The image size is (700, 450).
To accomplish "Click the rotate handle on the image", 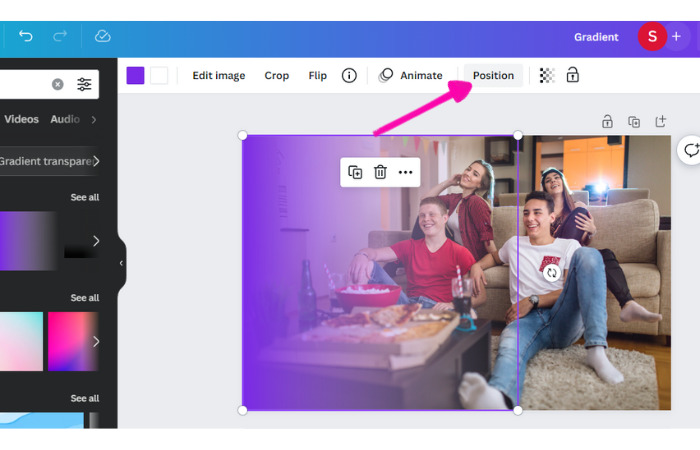I will pyautogui.click(x=551, y=272).
